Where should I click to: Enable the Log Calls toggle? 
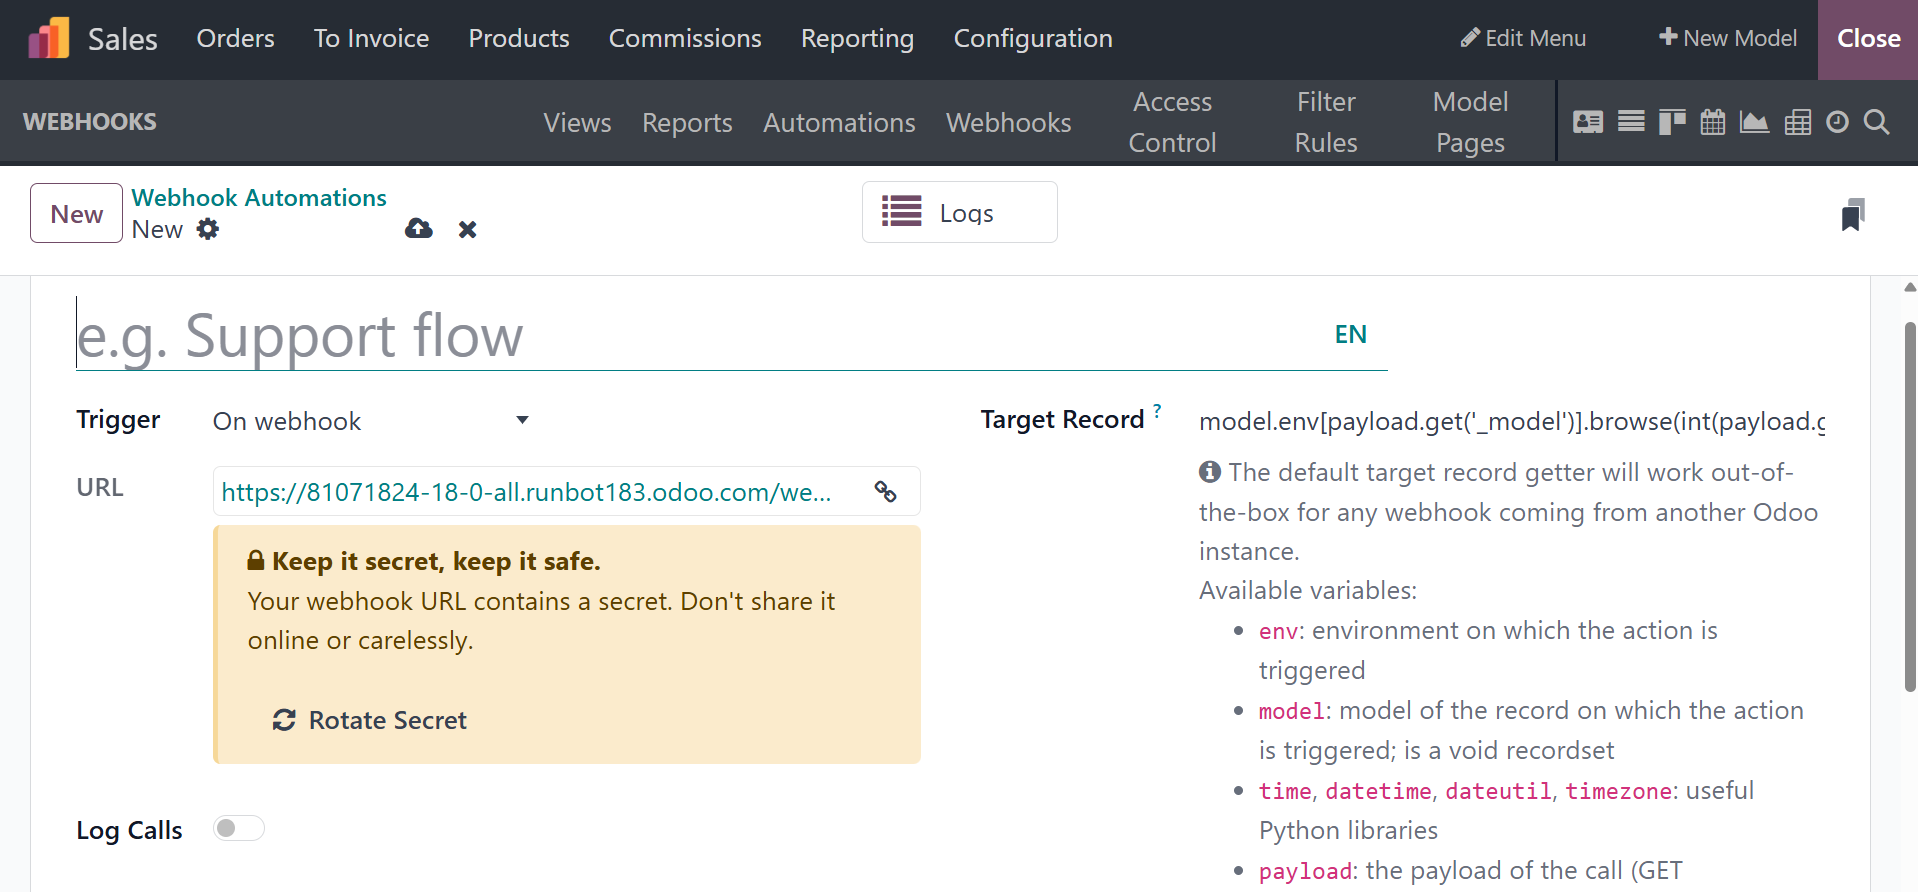(239, 828)
